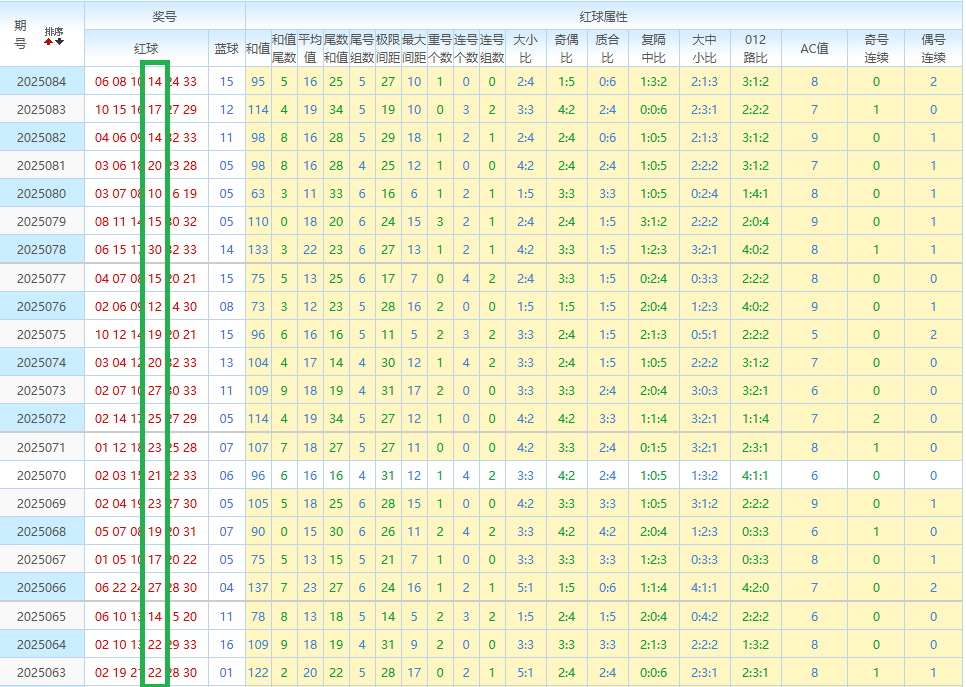Click 平均值 20 in row 2025063
966x687 pixels.
click(x=310, y=673)
